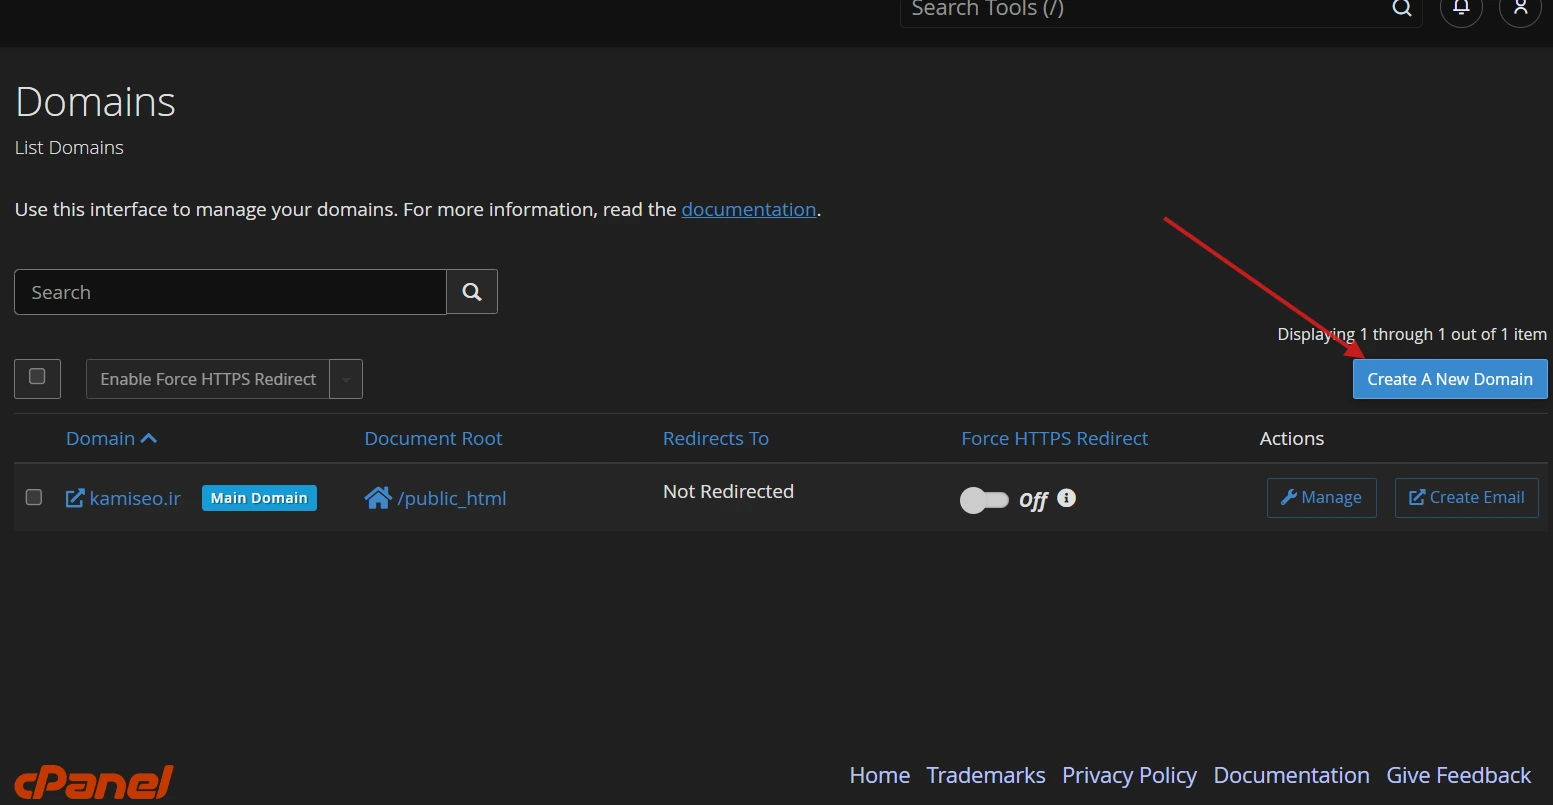Click the cPanel logo
Viewport: 1553px width, 805px height.
(94, 781)
